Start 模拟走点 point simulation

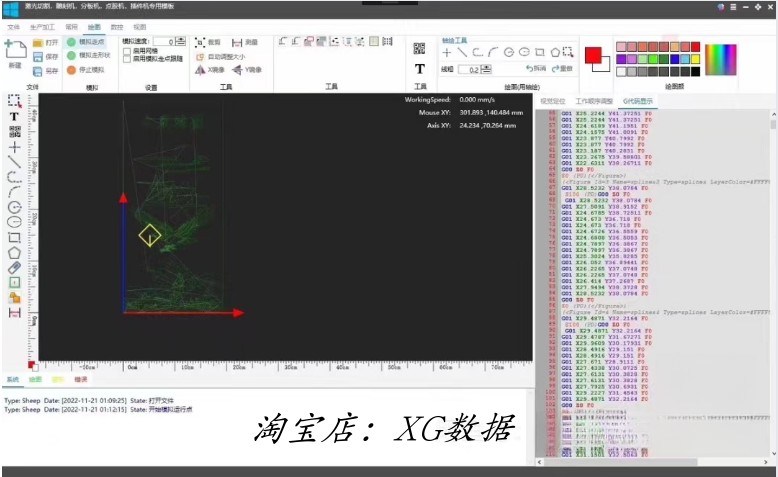coord(86,42)
